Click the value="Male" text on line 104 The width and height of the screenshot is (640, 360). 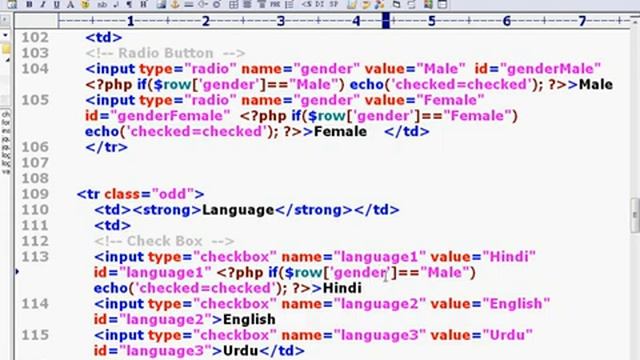[x=415, y=69]
